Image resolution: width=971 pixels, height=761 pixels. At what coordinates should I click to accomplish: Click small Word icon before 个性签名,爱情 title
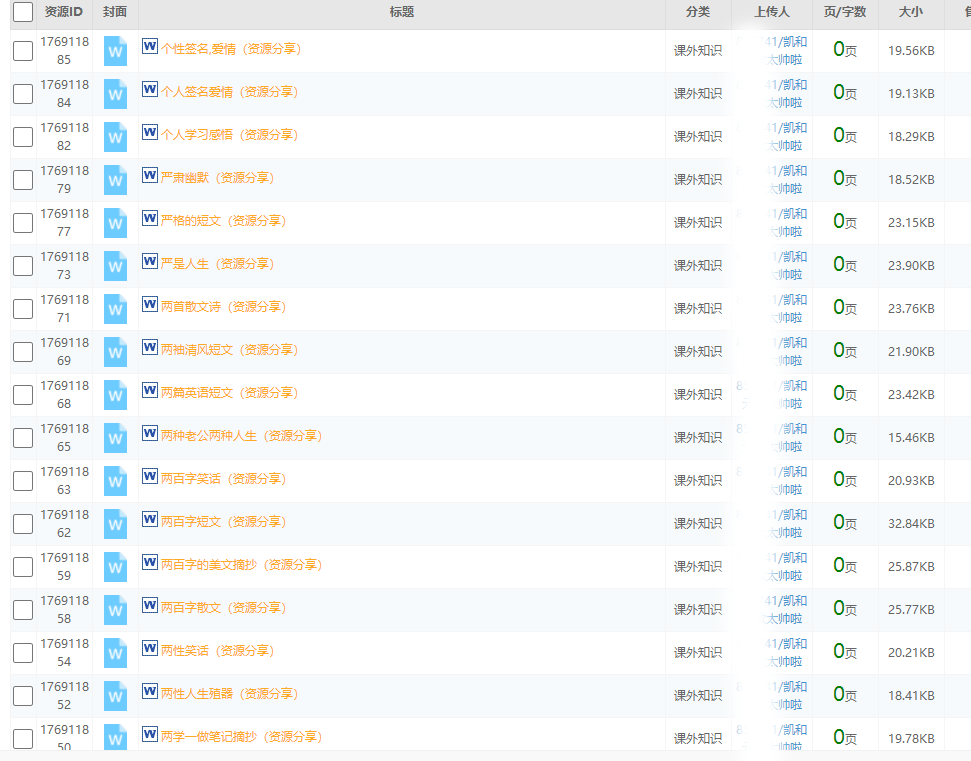coord(150,46)
